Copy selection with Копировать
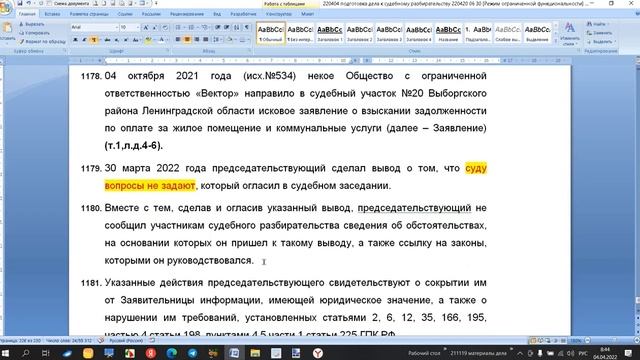The height and width of the screenshot is (360, 640). [34, 33]
